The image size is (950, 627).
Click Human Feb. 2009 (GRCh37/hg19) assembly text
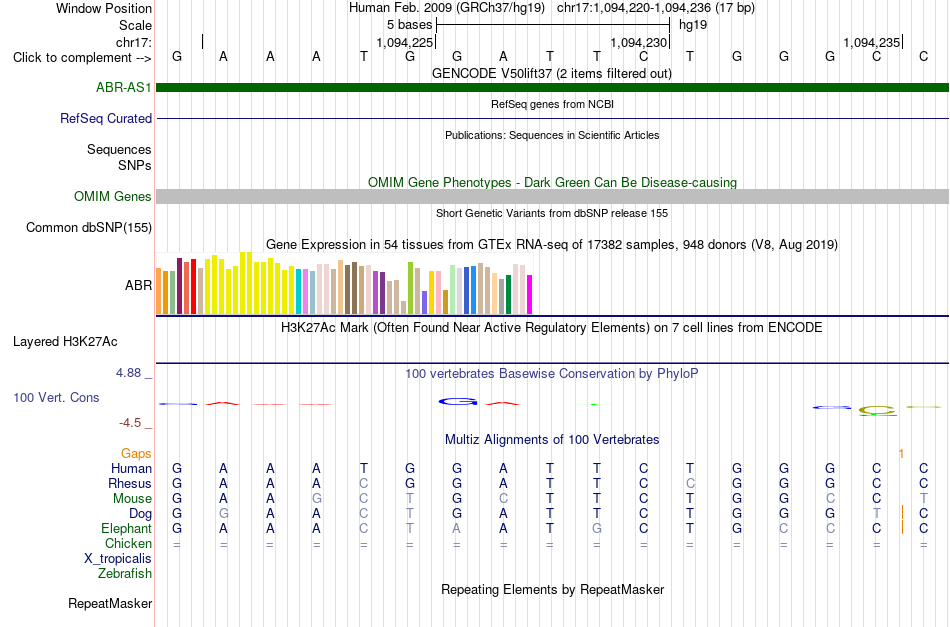(447, 8)
